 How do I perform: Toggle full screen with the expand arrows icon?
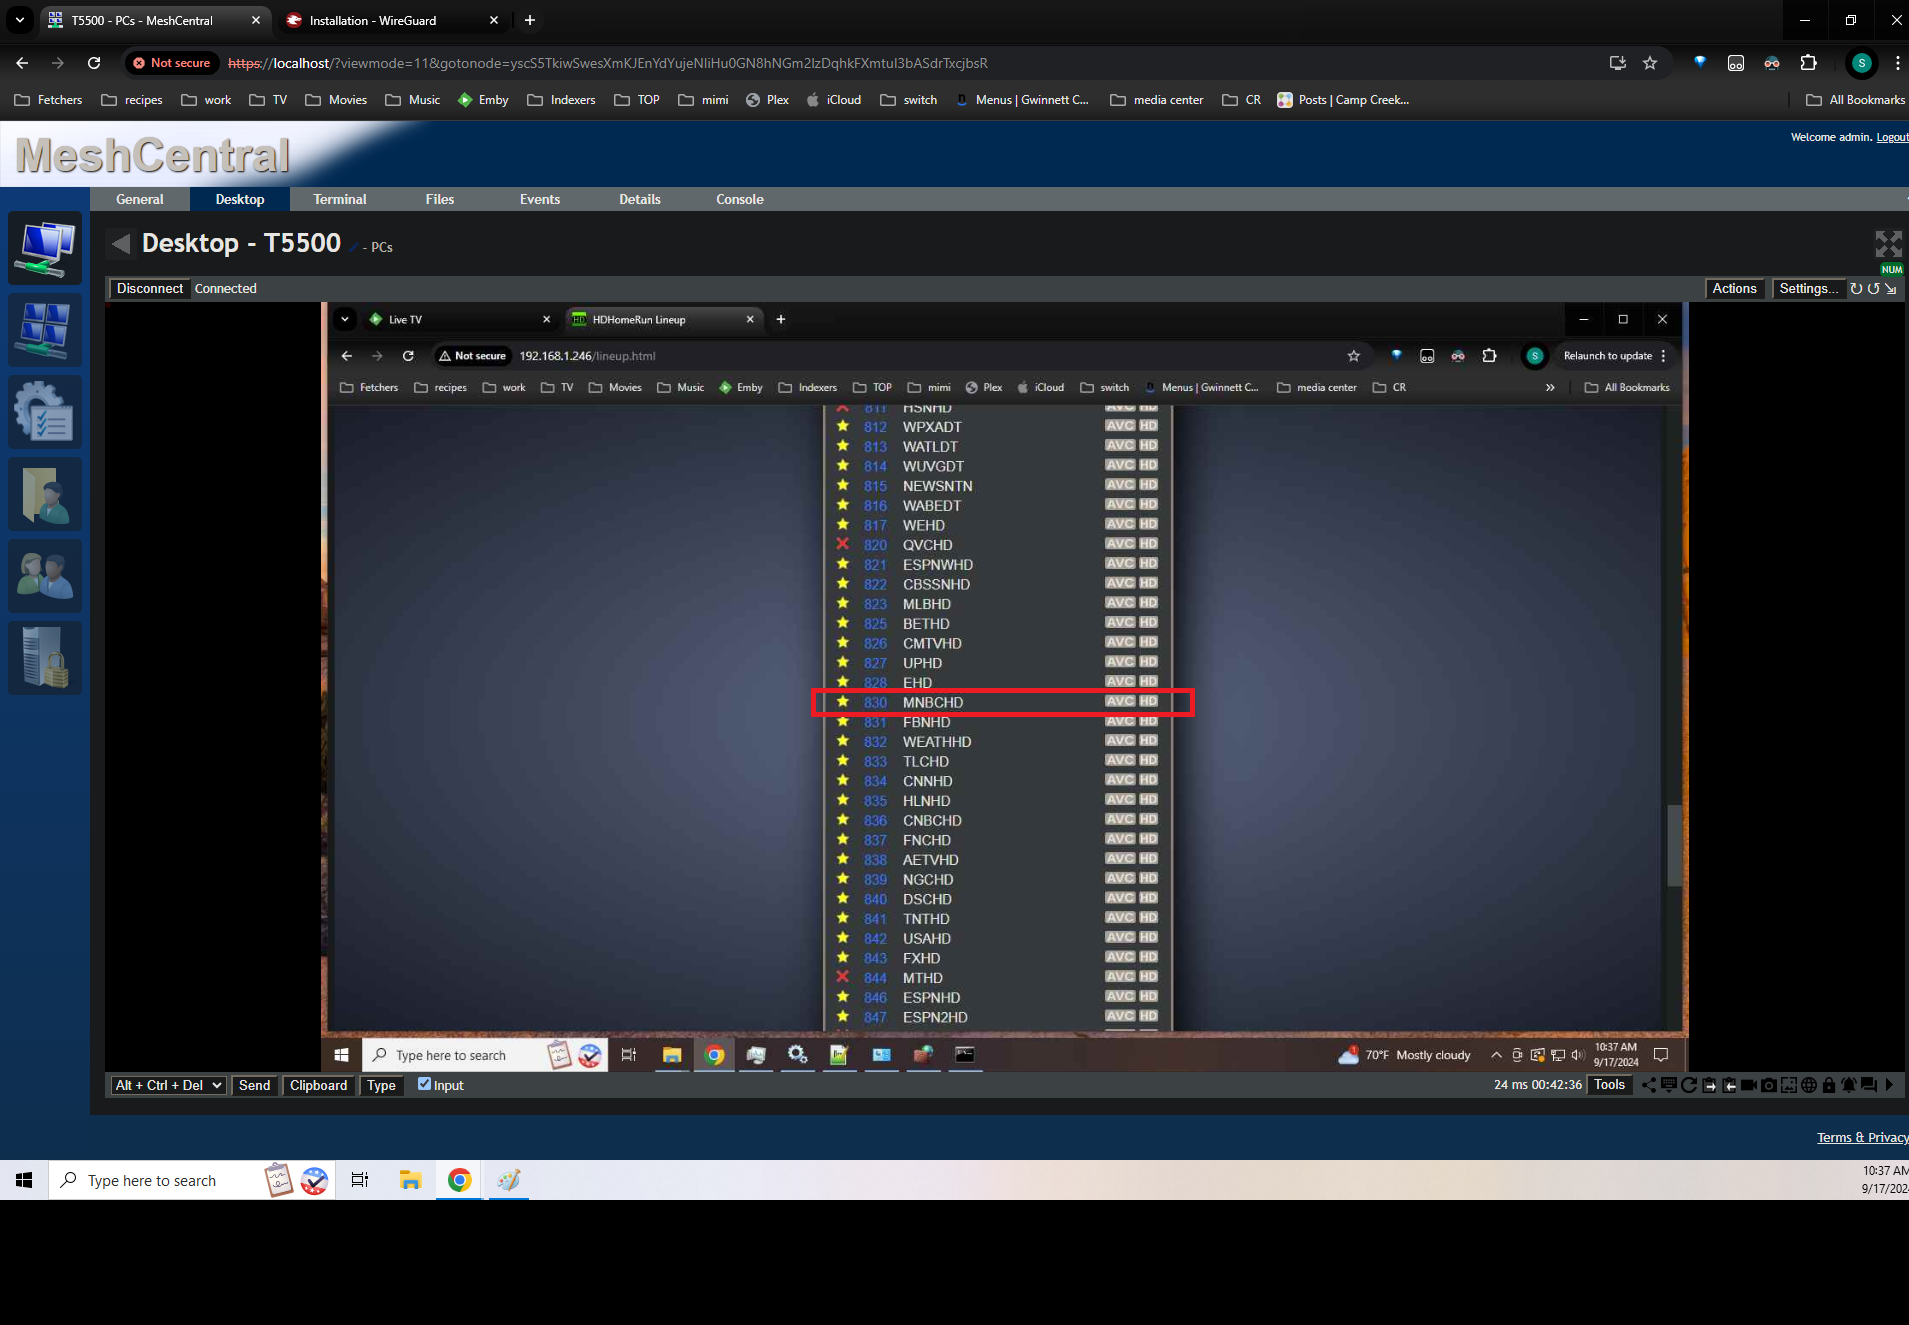click(1887, 244)
